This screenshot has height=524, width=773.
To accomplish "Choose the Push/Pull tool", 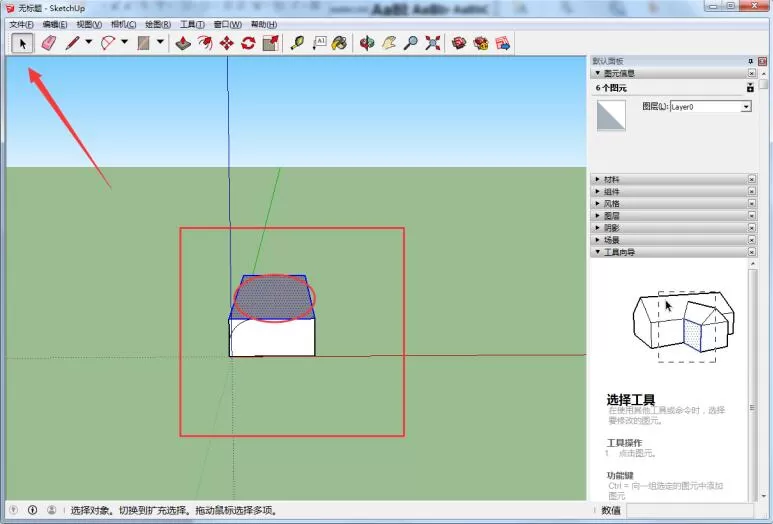I will coord(183,43).
